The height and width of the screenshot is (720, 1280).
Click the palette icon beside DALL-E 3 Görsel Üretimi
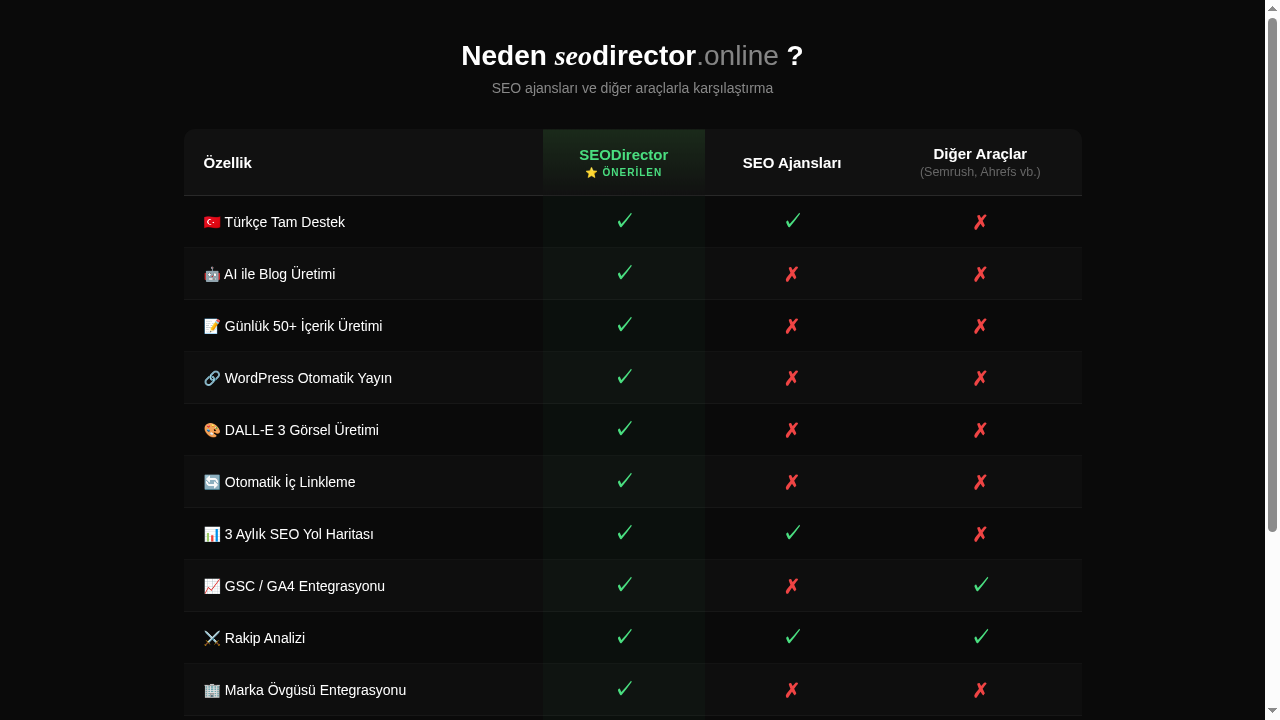pos(212,430)
